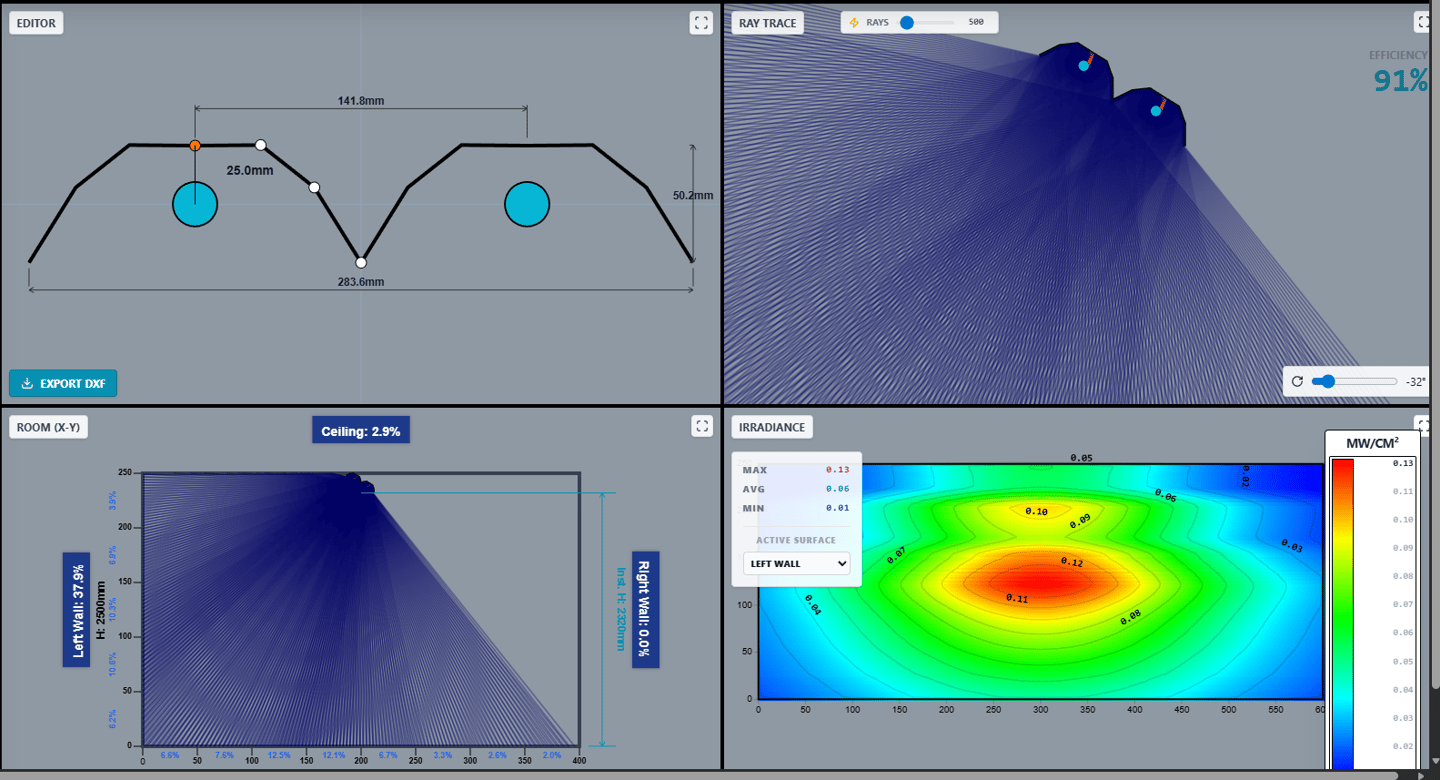The width and height of the screenshot is (1440, 780).
Task: Select the white handle right of the orange point
Action: click(x=261, y=145)
